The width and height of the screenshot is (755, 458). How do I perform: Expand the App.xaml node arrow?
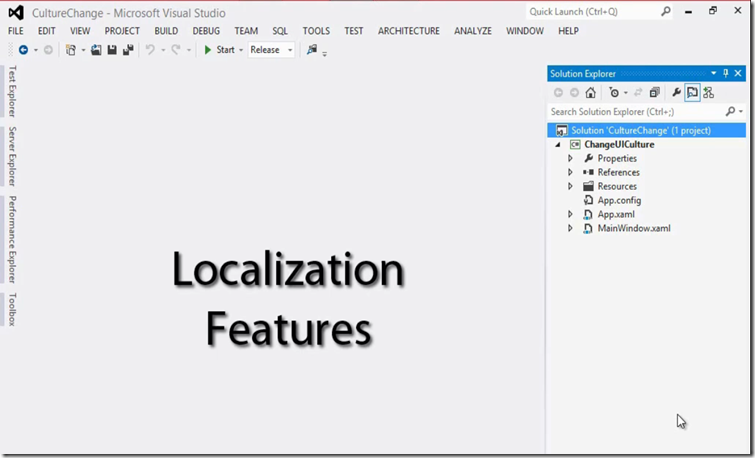pos(570,214)
